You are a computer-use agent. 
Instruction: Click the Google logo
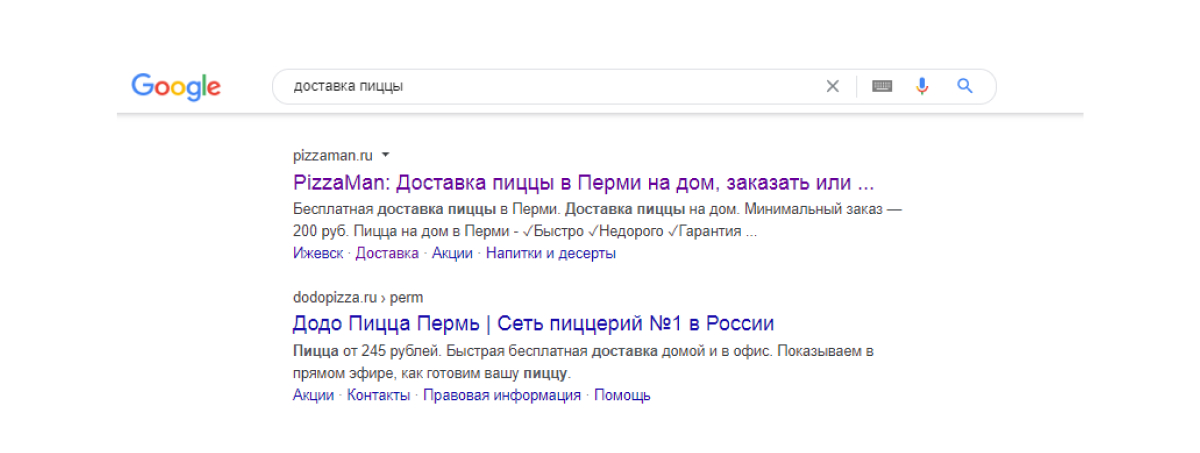[176, 86]
